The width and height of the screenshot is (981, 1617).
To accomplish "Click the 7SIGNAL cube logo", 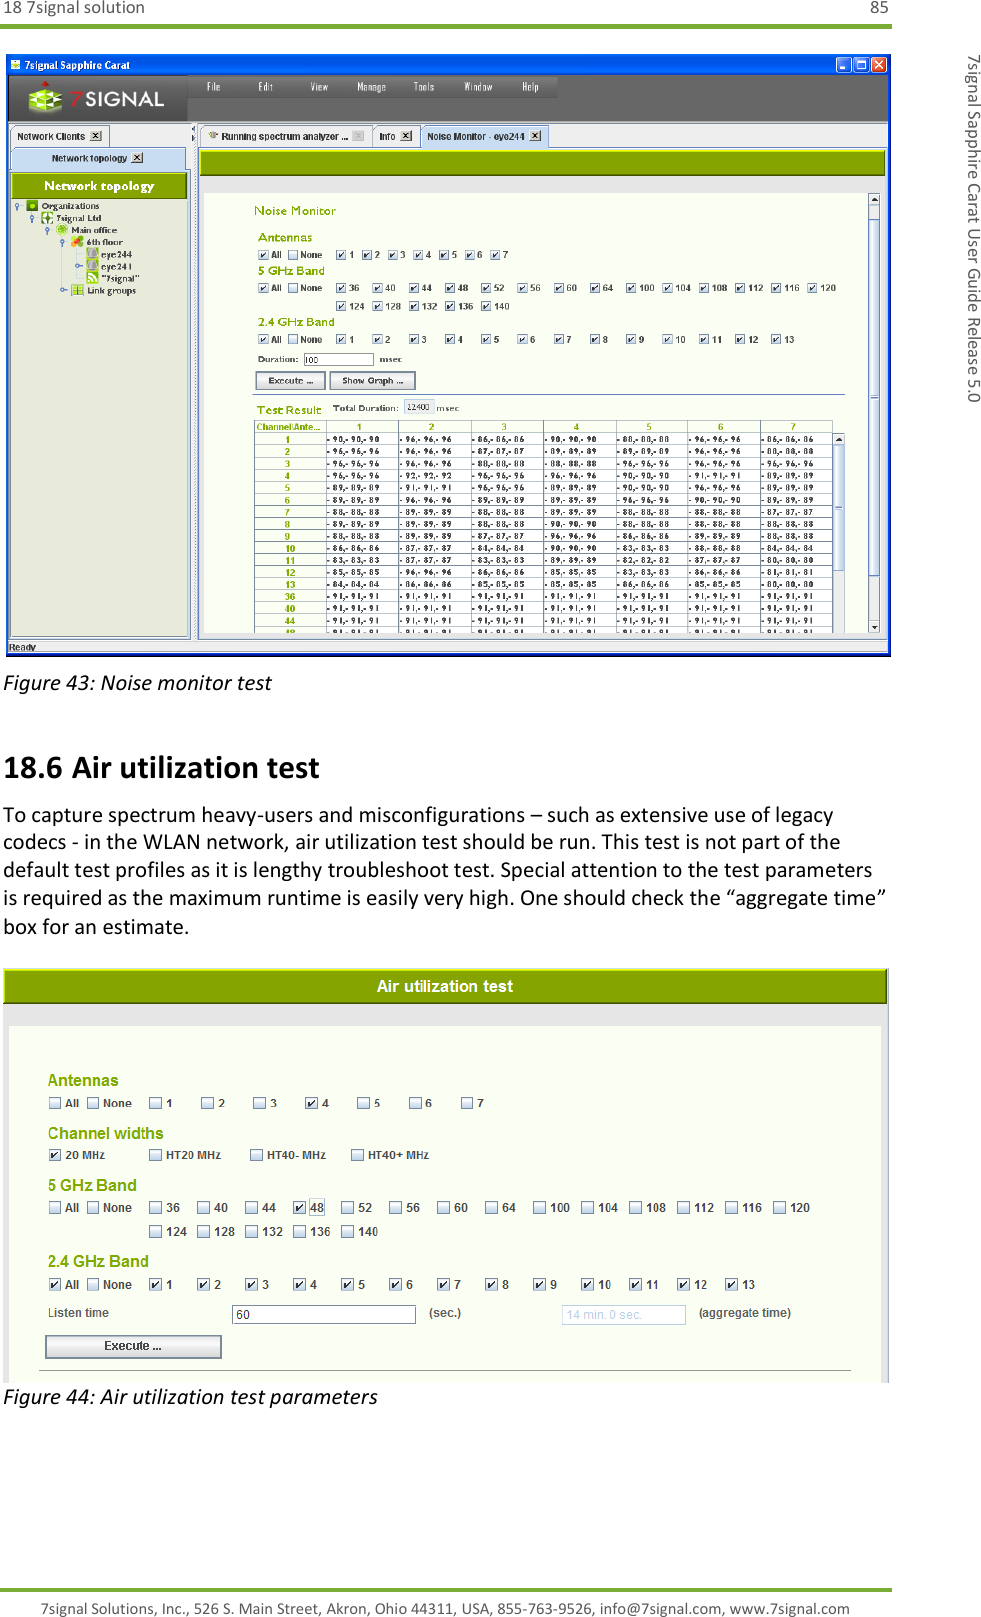I will 45,99.
